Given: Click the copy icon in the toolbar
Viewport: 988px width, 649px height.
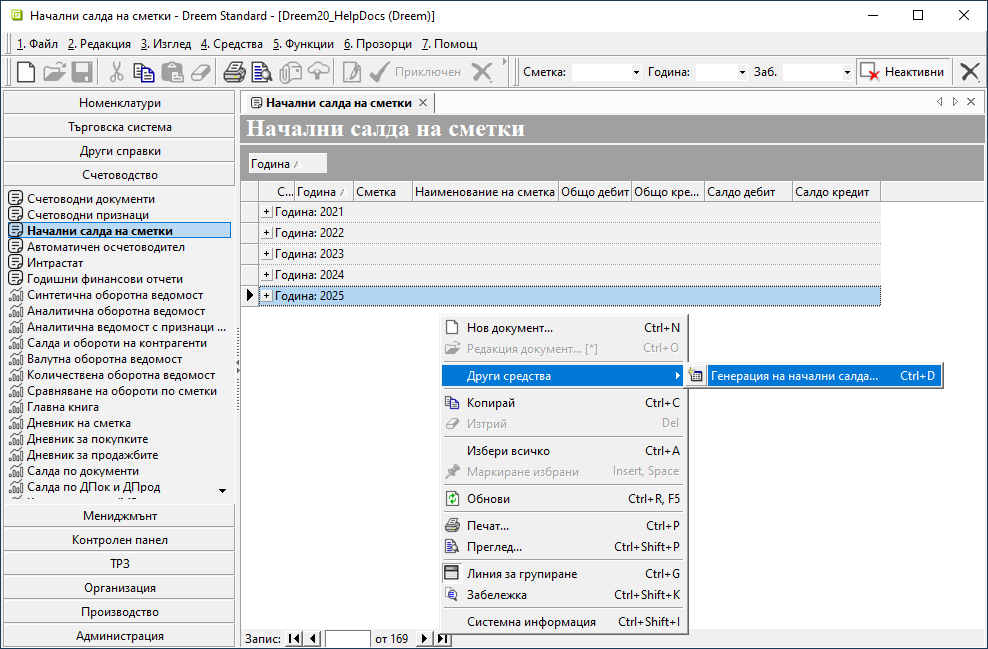Looking at the screenshot, I should pyautogui.click(x=144, y=72).
